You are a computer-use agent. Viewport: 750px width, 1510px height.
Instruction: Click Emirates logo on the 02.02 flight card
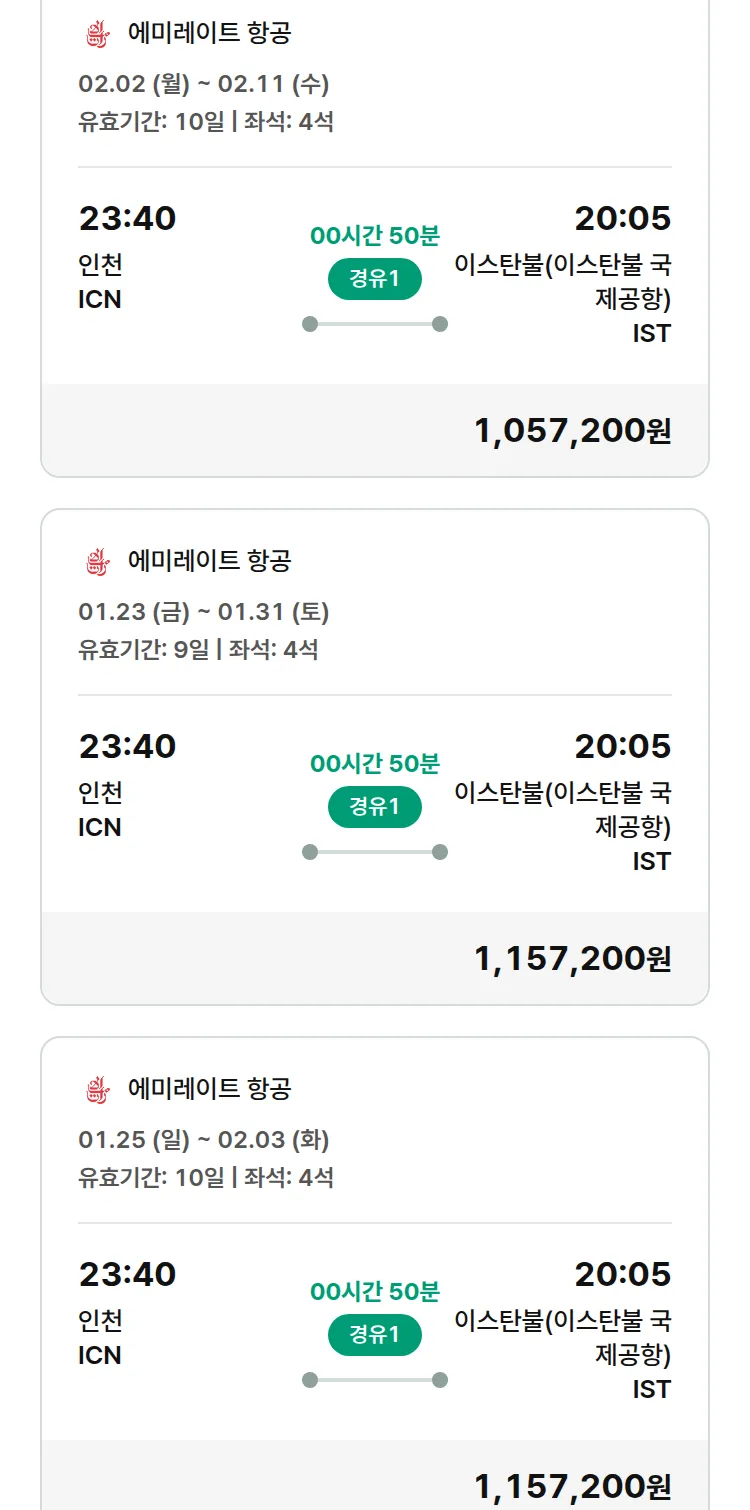click(96, 34)
